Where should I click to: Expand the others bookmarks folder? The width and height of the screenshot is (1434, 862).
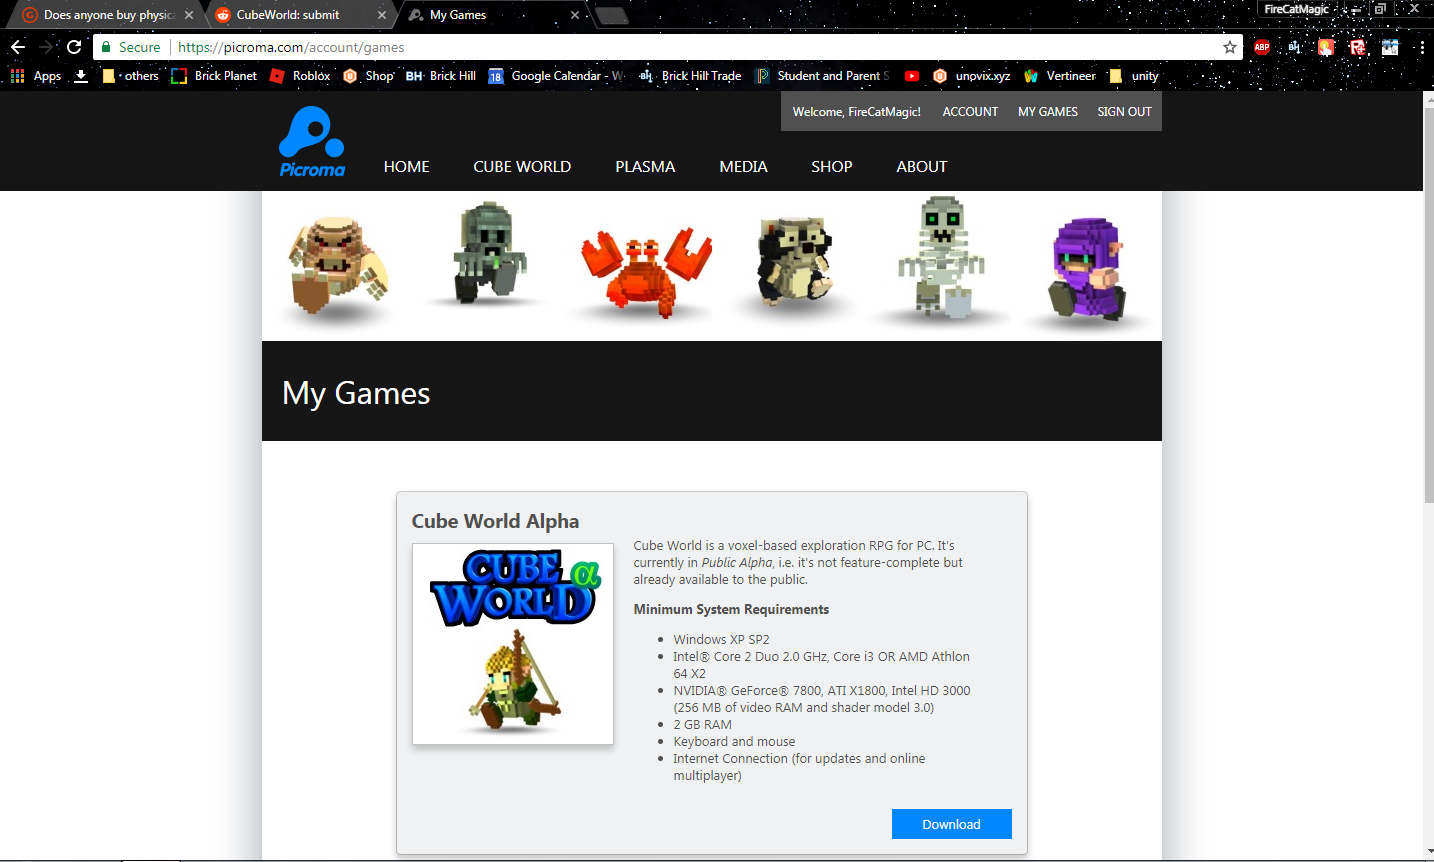(x=130, y=75)
